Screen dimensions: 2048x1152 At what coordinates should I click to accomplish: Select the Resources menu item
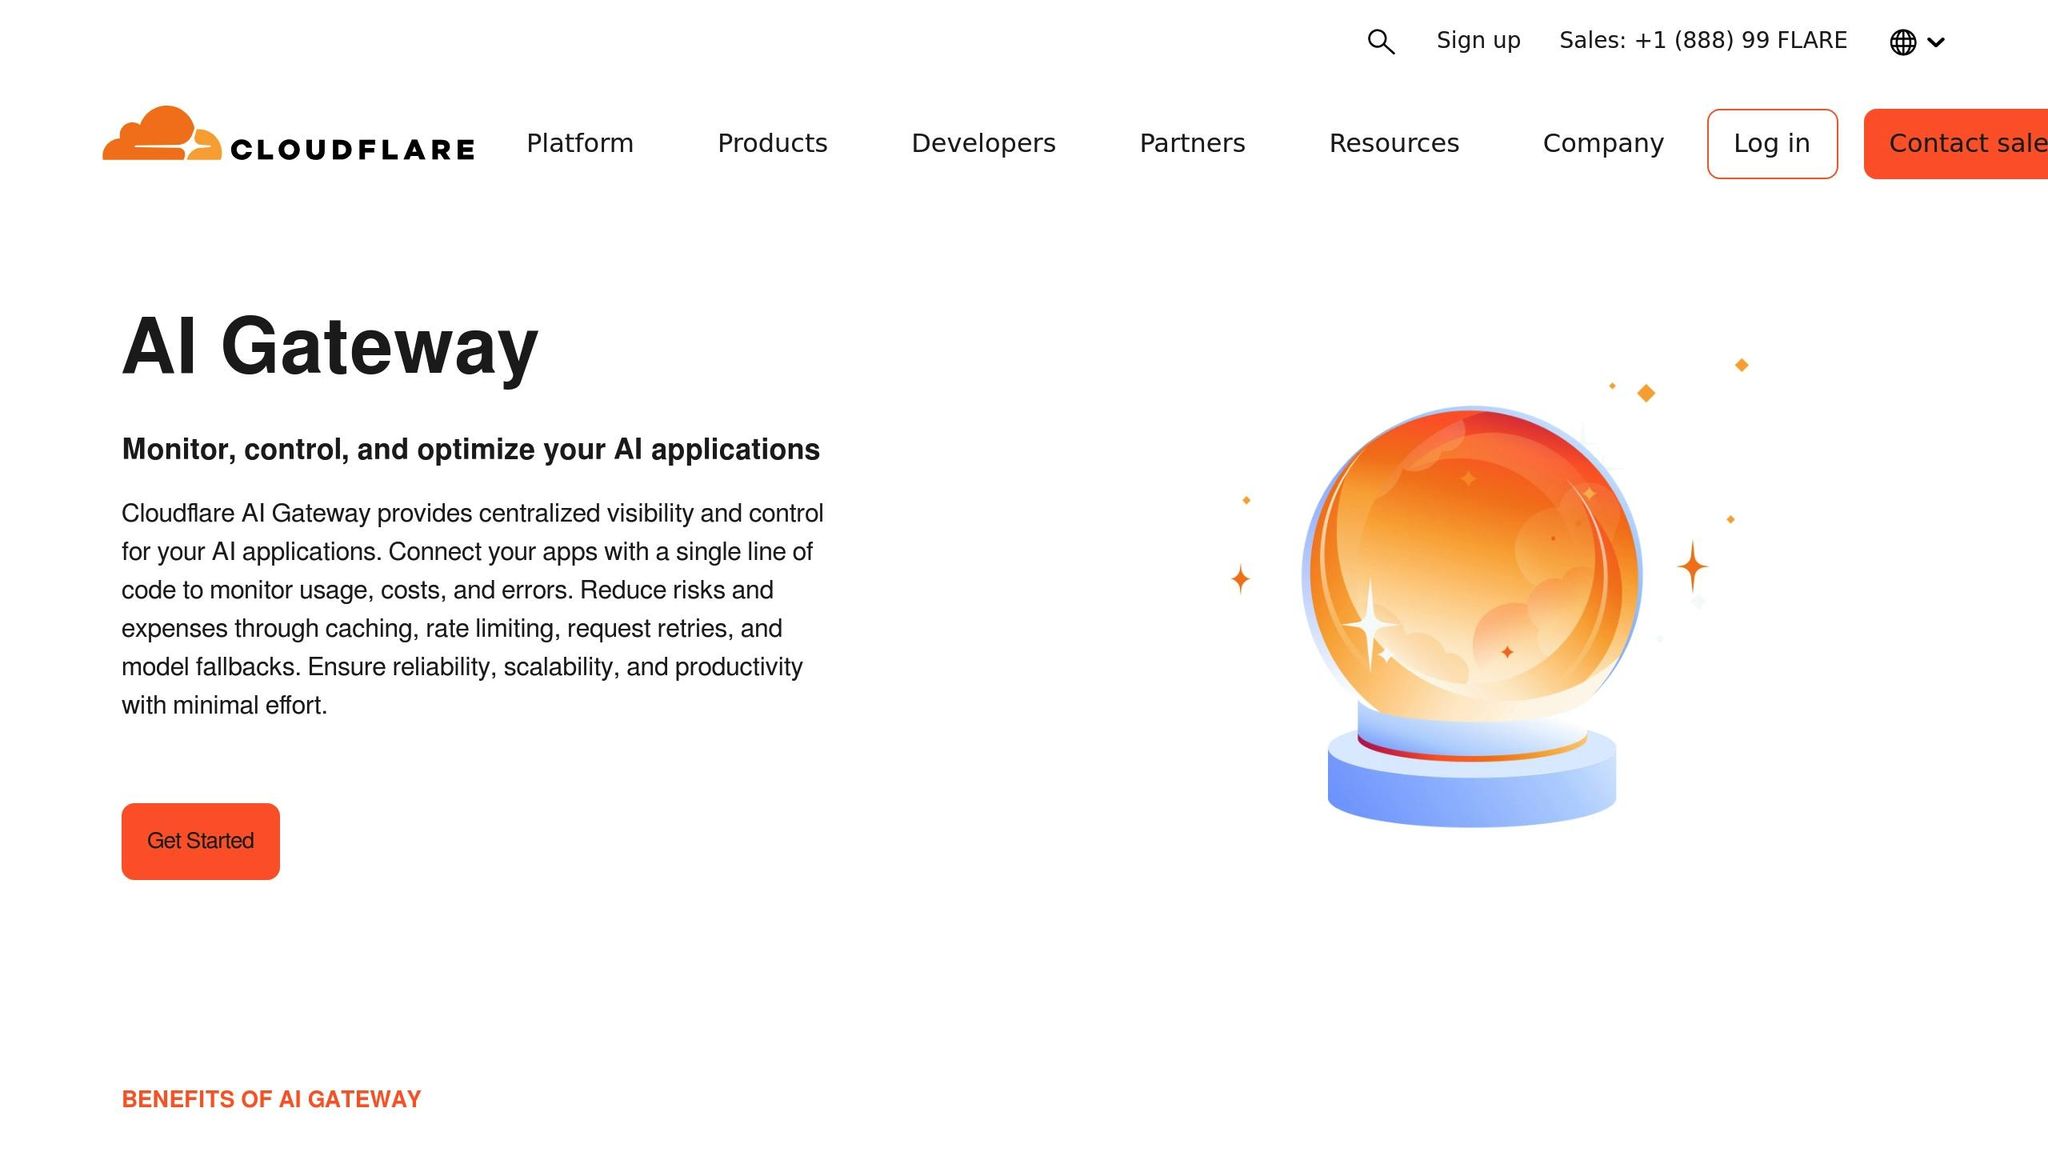[x=1394, y=143]
